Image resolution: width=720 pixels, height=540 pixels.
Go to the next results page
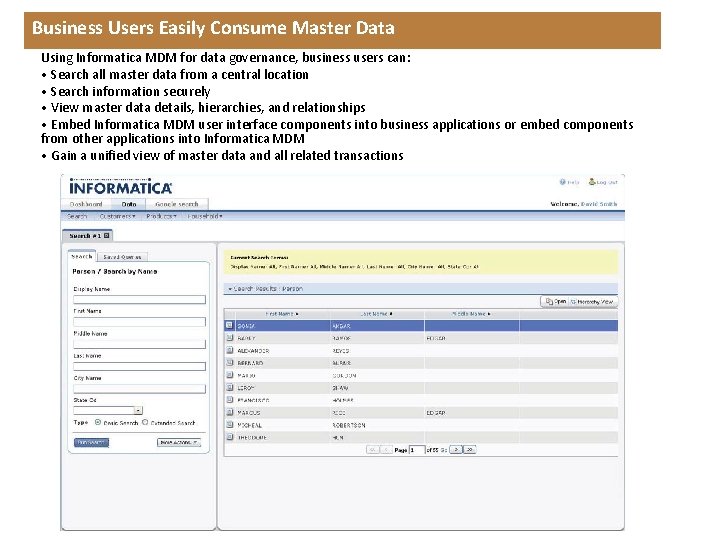coord(456,450)
